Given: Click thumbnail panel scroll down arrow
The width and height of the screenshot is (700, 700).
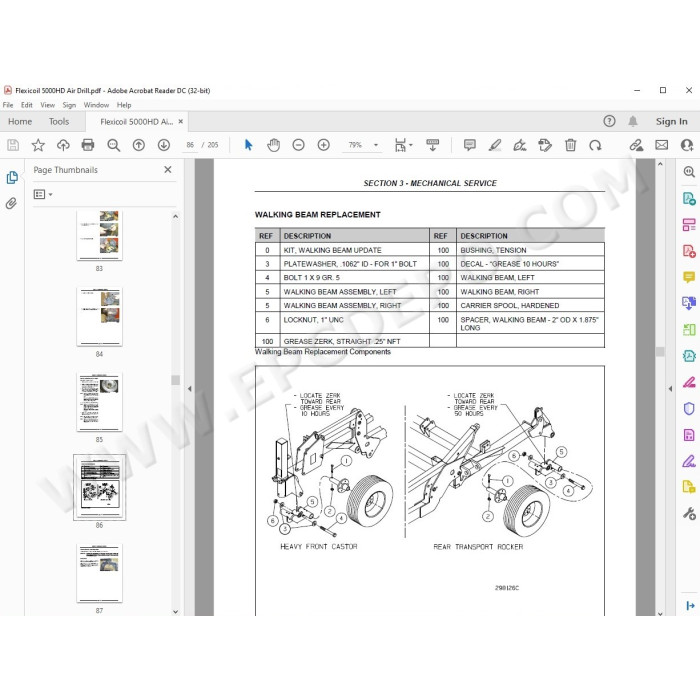Looking at the screenshot, I should tap(175, 612).
